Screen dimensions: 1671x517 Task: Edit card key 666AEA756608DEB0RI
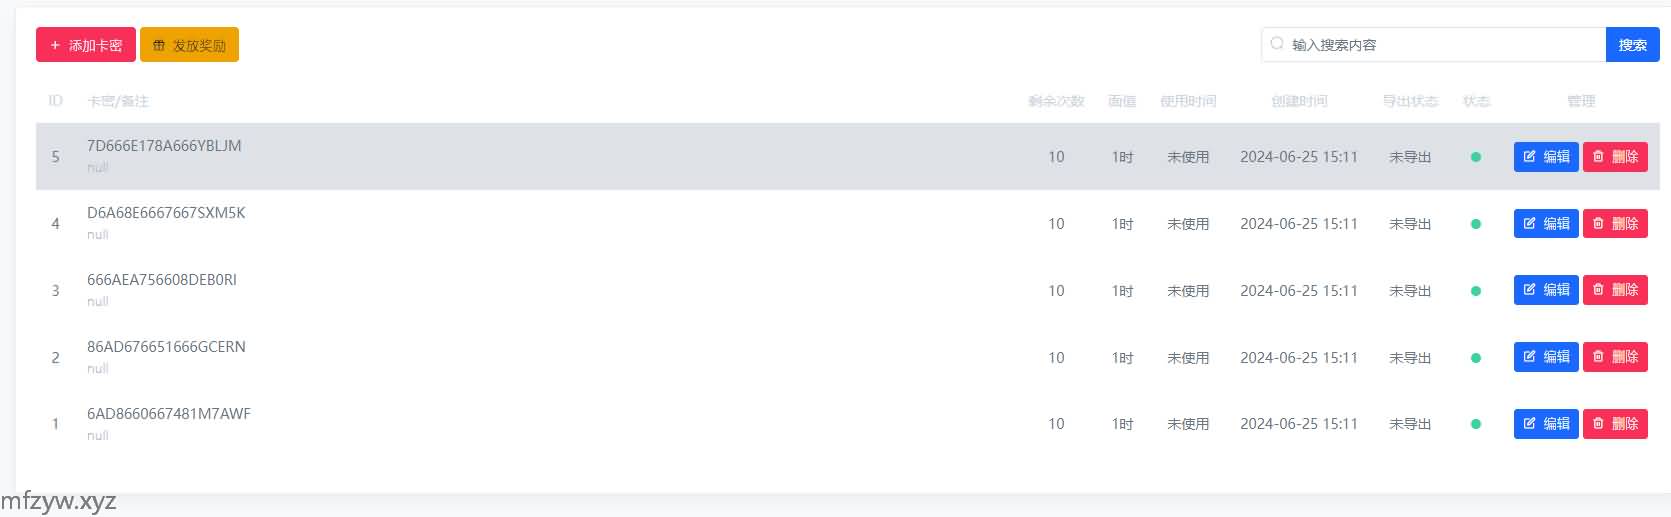tap(1545, 290)
